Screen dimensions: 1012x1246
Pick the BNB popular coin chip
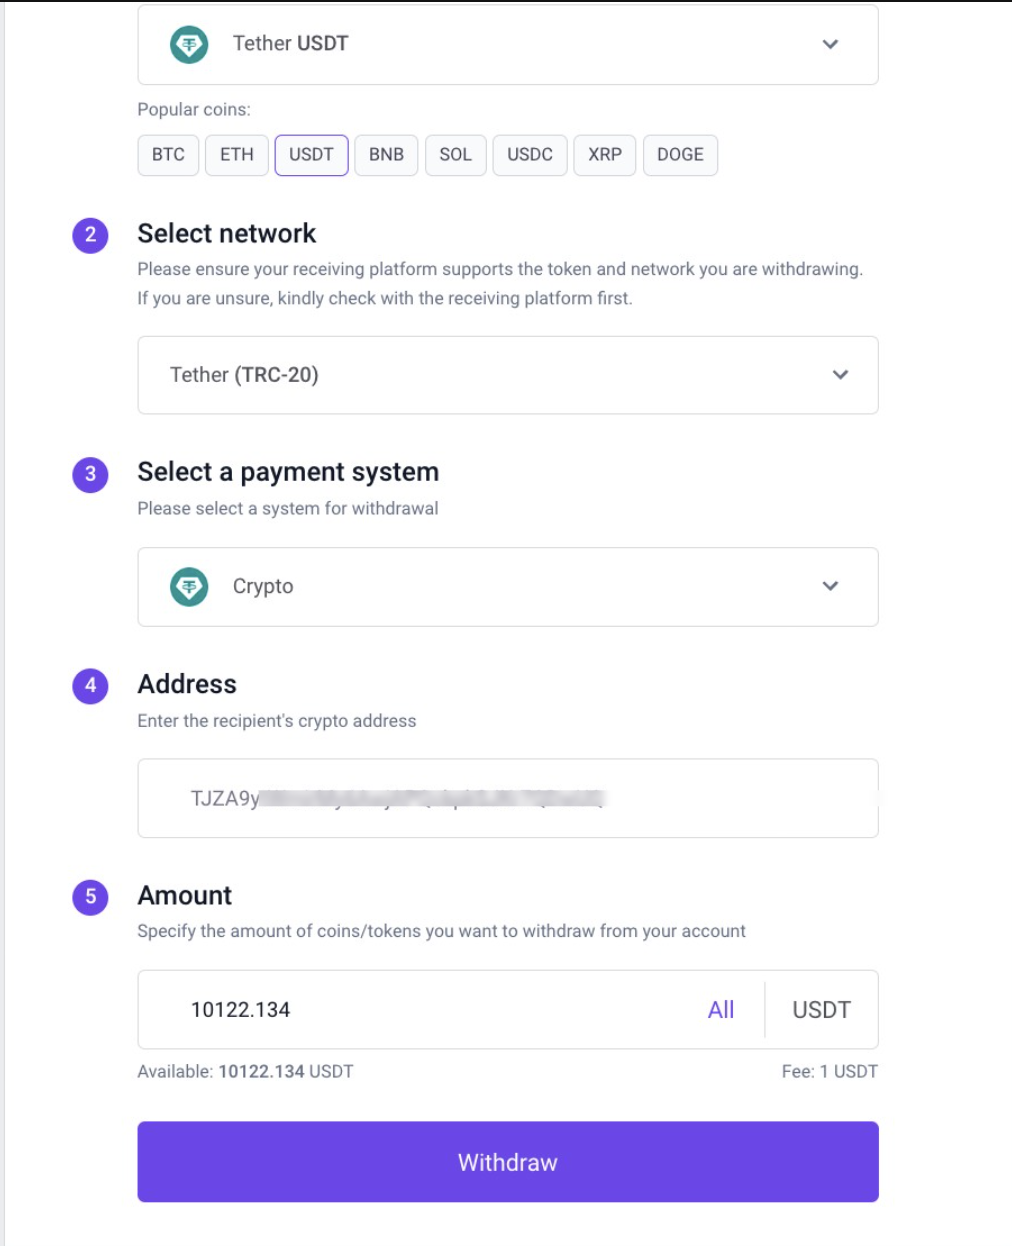click(386, 155)
